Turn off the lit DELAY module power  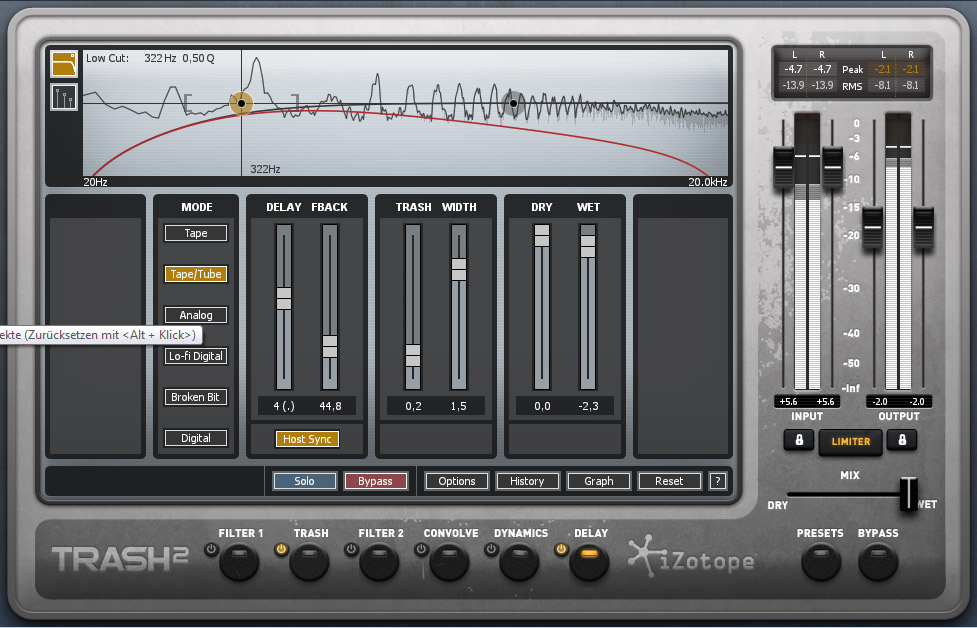click(x=560, y=548)
